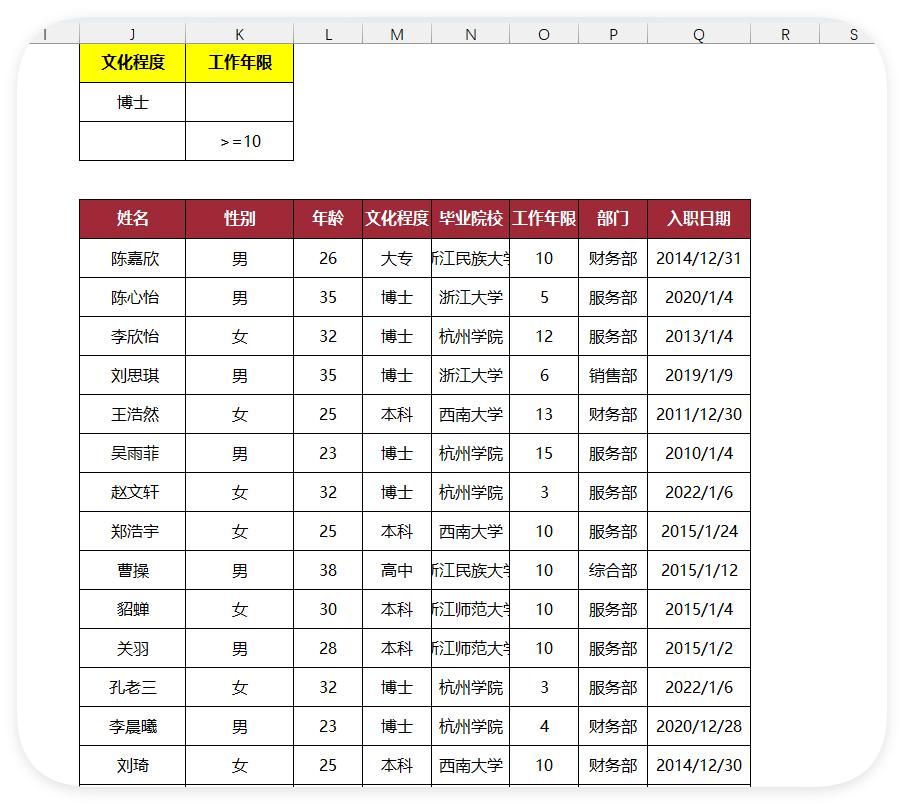Select the name cell 李欣怡
Image resolution: width=904 pixels, height=804 pixels.
[x=132, y=337]
